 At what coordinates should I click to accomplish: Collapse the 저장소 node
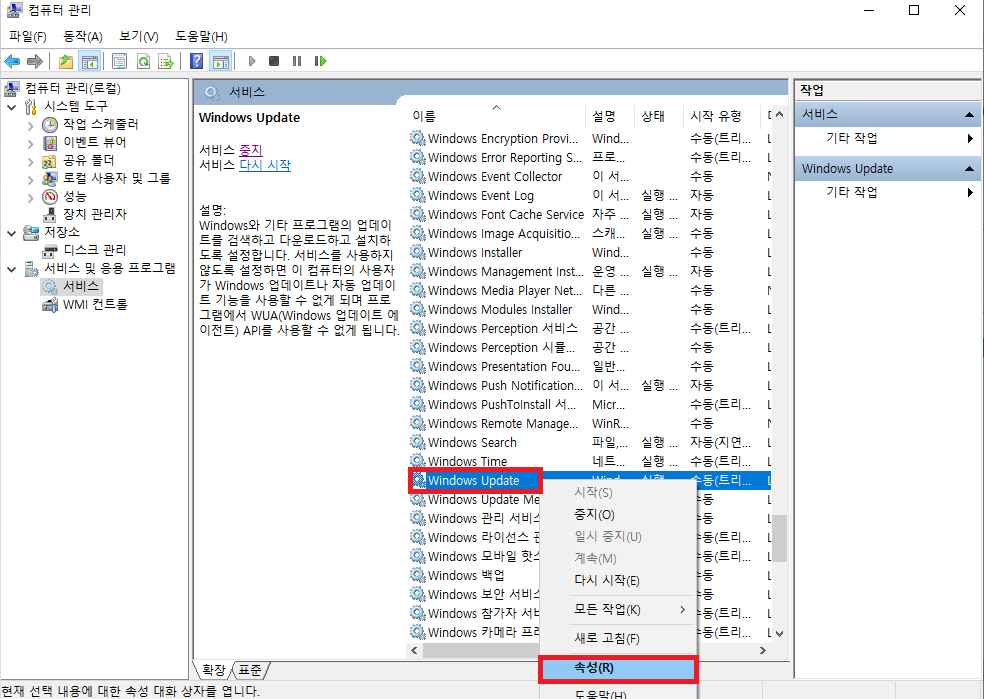(11, 233)
